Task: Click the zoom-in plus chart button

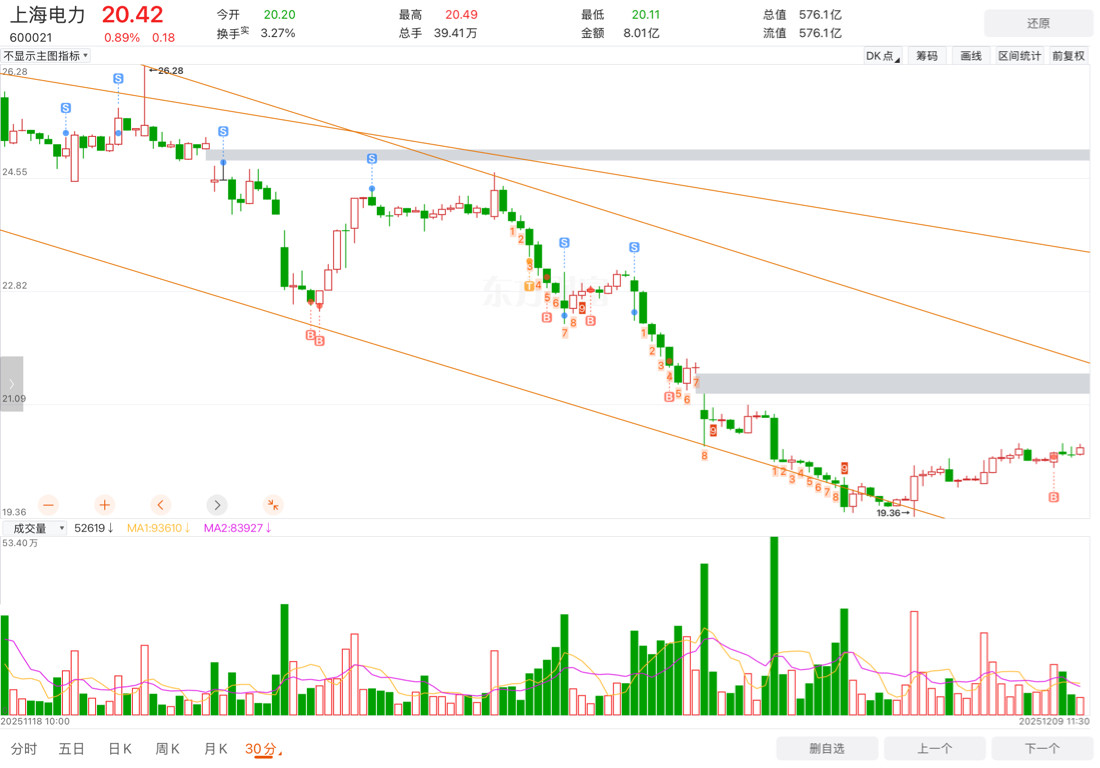Action: [x=105, y=505]
